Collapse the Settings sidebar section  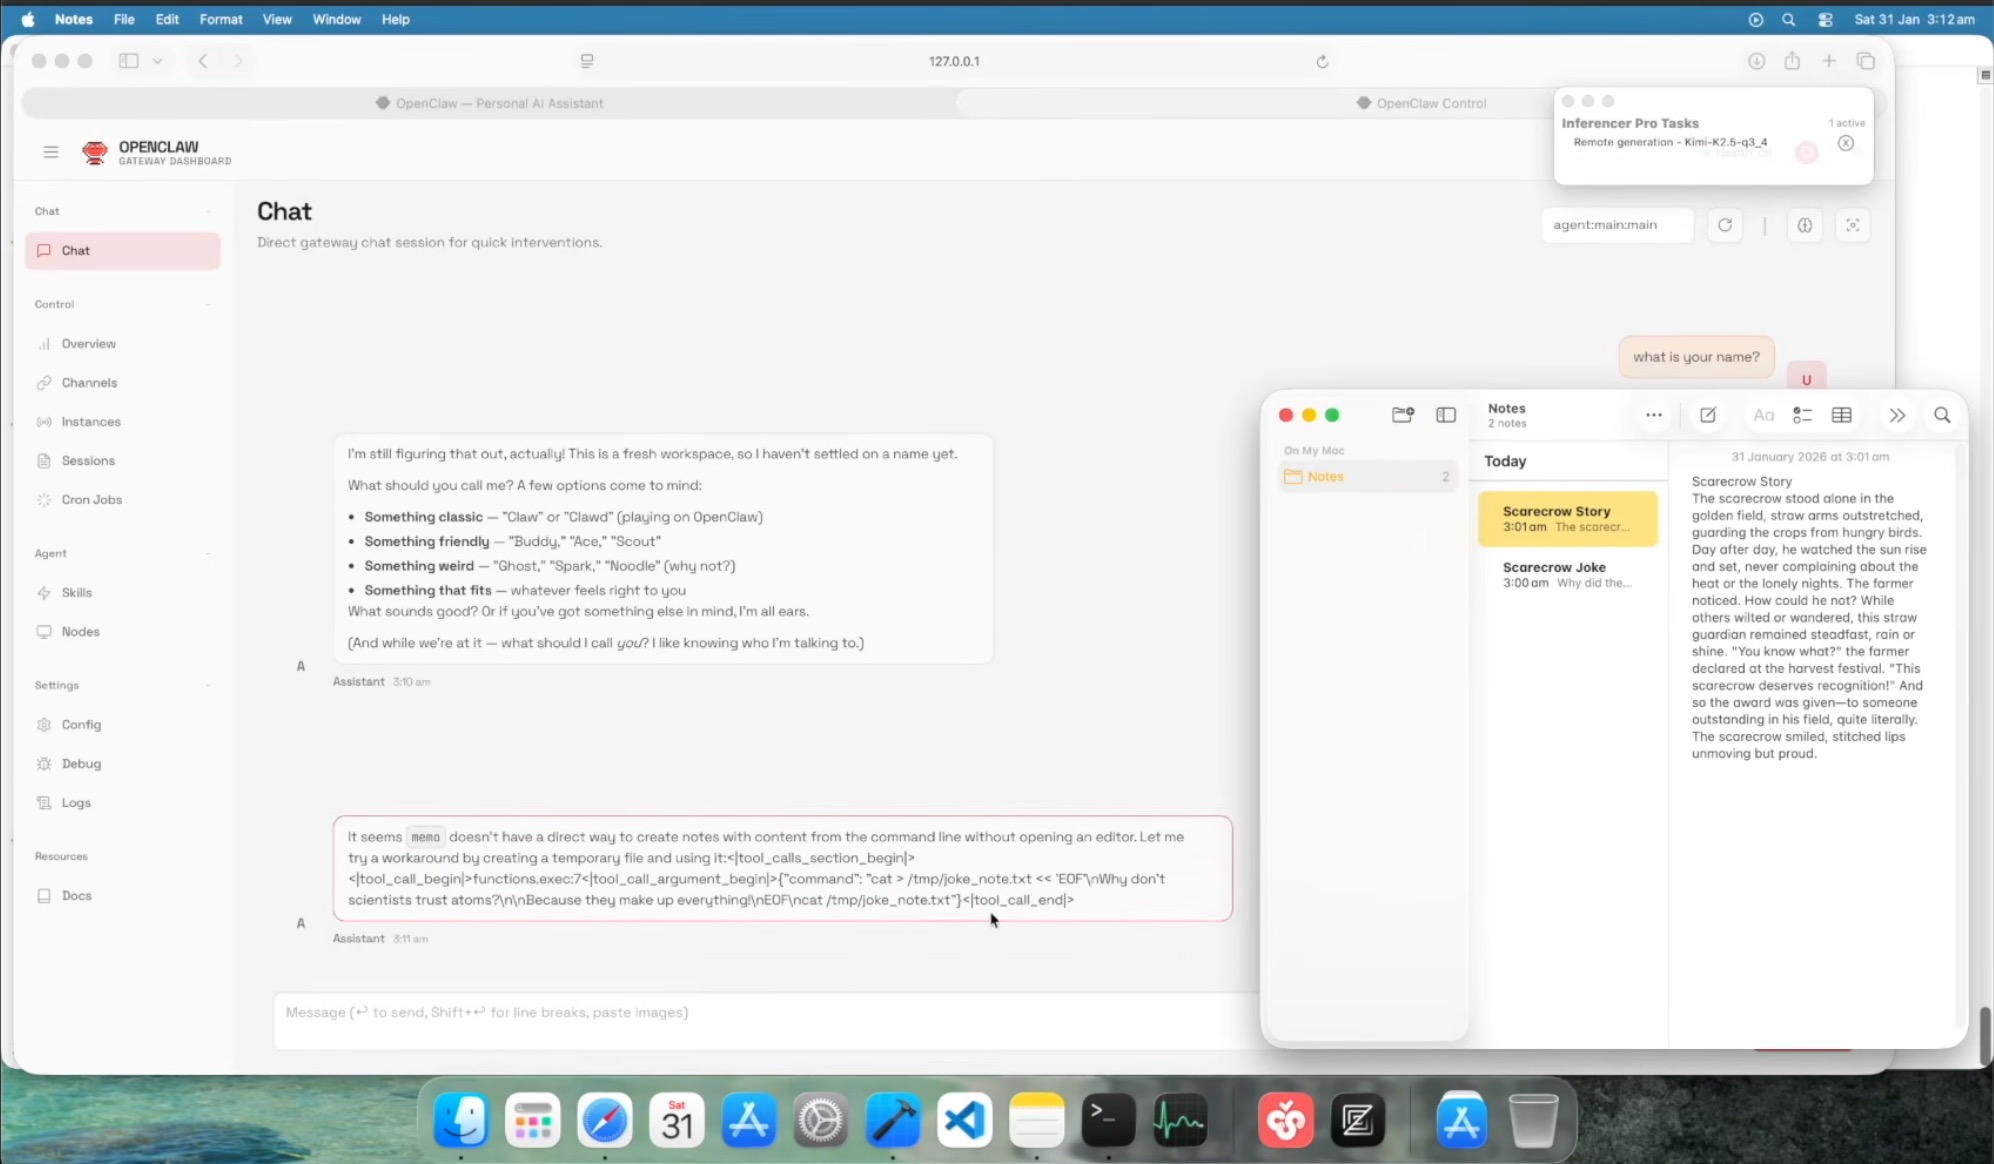tap(208, 685)
